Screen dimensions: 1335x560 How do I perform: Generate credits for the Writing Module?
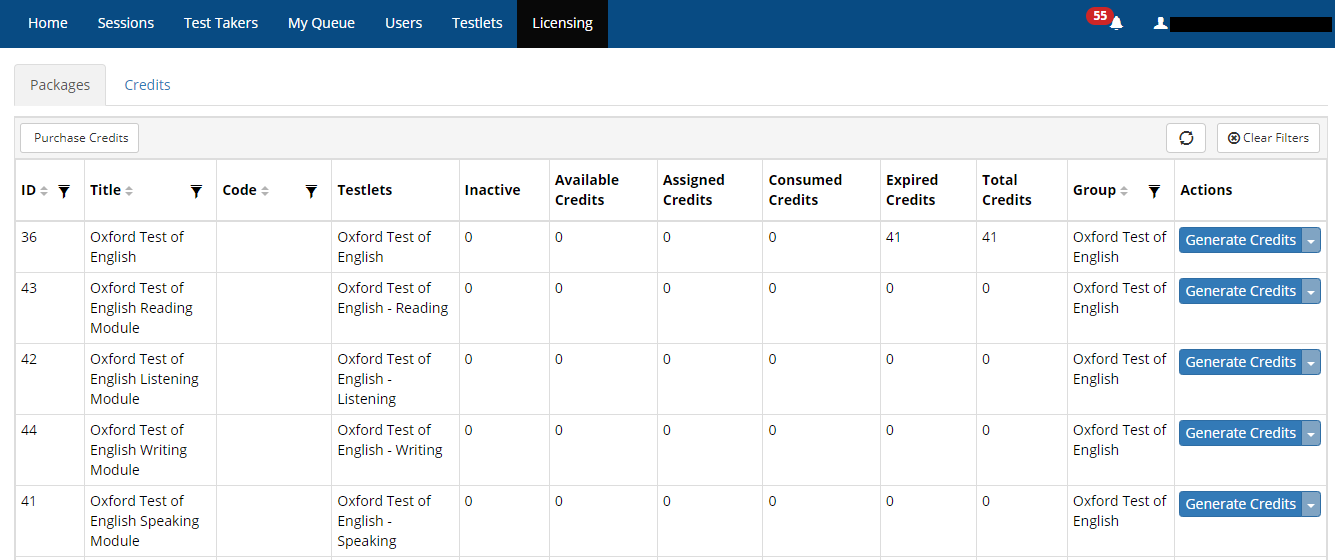click(1240, 433)
